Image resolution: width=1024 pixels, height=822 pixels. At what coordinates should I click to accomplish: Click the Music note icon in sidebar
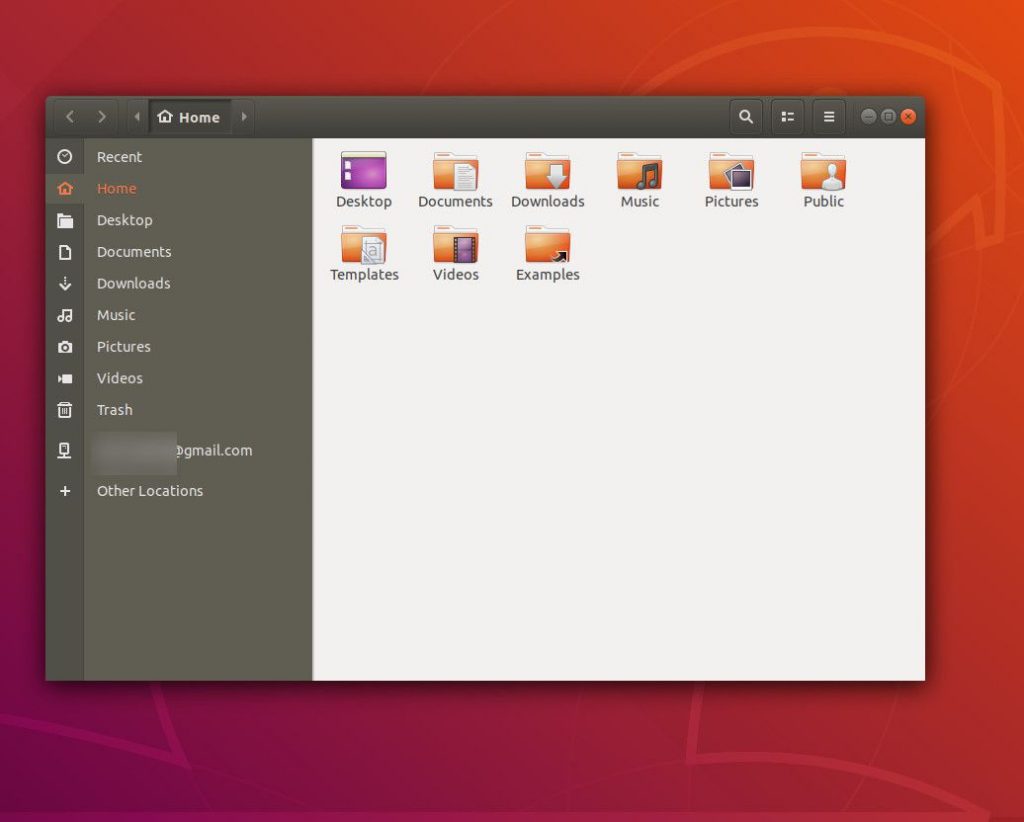point(65,315)
